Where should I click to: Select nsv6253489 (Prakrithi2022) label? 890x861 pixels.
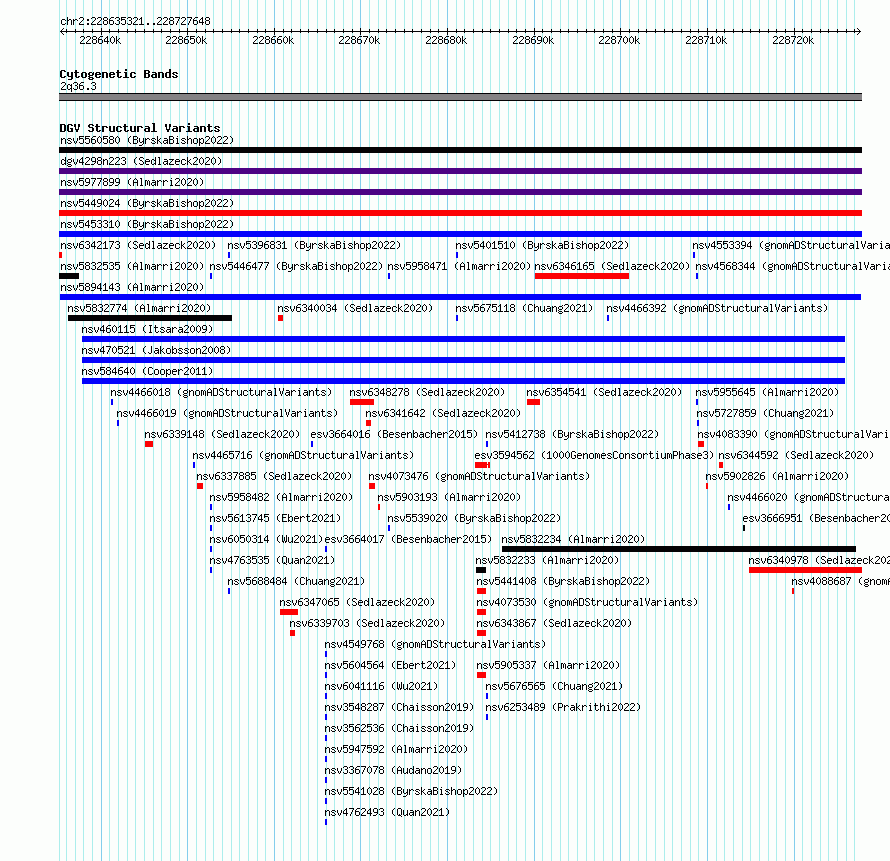click(x=563, y=707)
